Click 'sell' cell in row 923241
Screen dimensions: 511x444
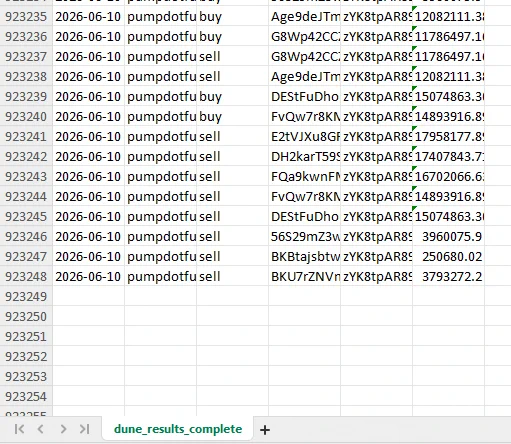click(232, 136)
